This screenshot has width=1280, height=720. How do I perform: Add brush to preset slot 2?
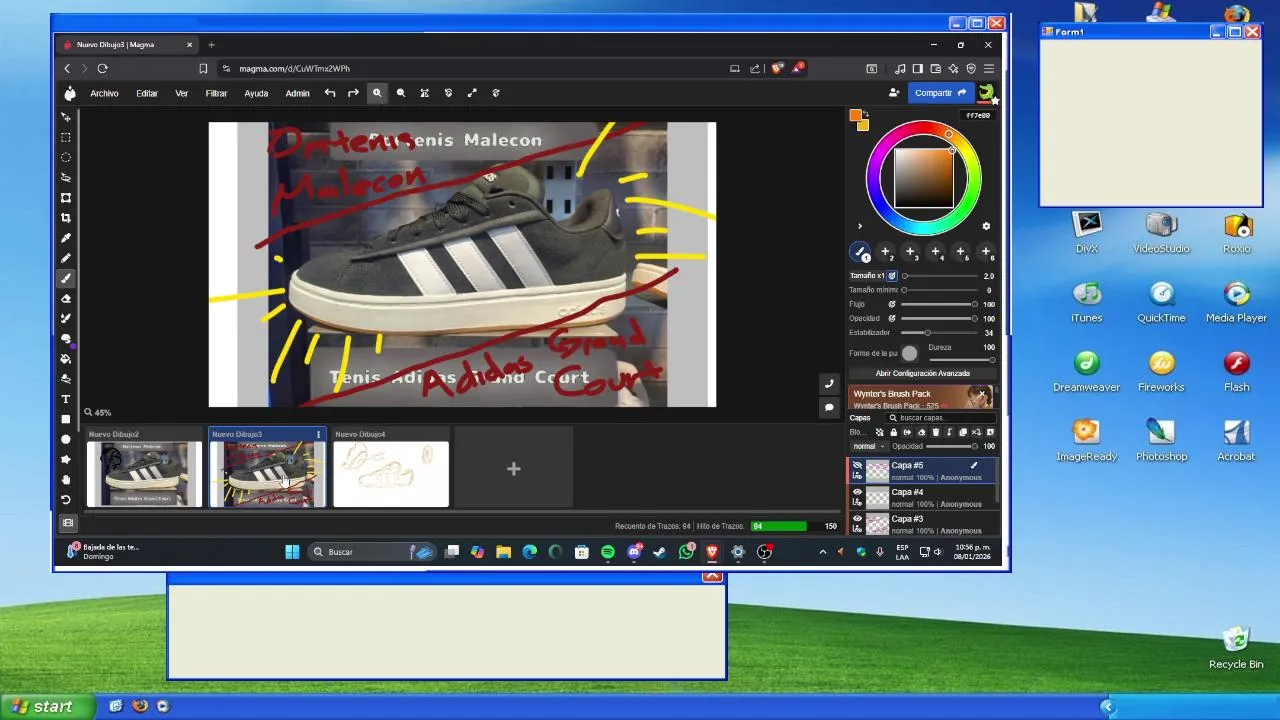coord(885,252)
